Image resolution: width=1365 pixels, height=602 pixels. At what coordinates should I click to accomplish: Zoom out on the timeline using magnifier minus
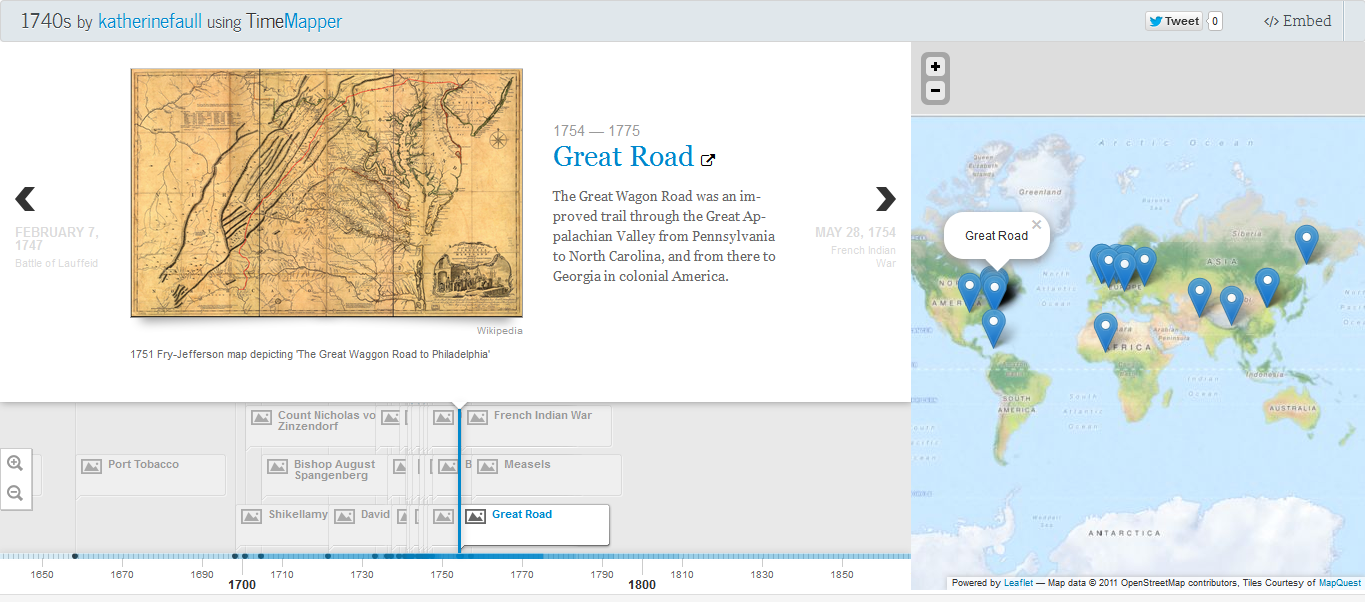click(x=15, y=493)
